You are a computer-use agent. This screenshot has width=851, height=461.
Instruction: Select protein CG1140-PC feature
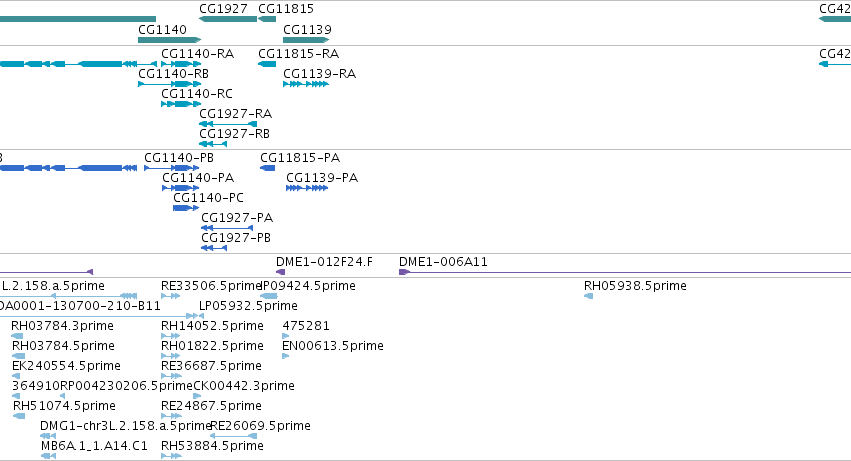(186, 208)
